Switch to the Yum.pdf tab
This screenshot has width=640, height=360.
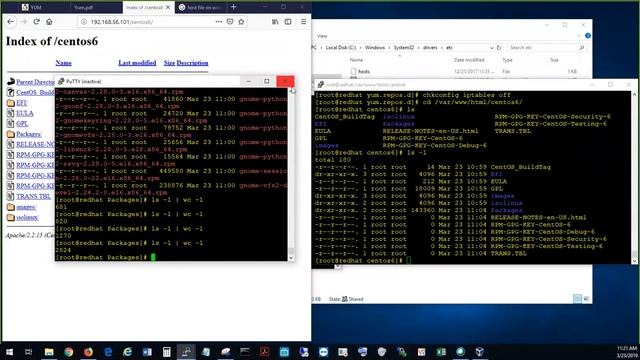[x=96, y=7]
